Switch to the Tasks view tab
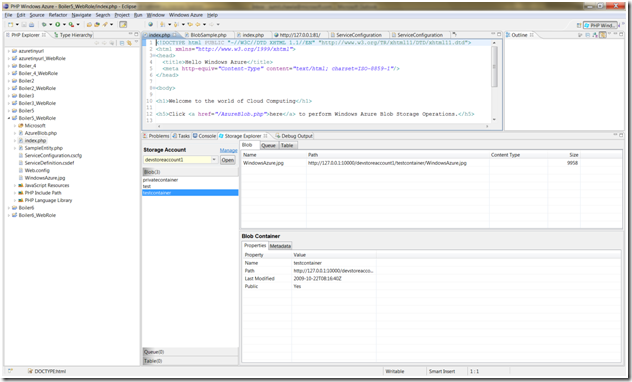The image size is (632, 382). point(181,136)
